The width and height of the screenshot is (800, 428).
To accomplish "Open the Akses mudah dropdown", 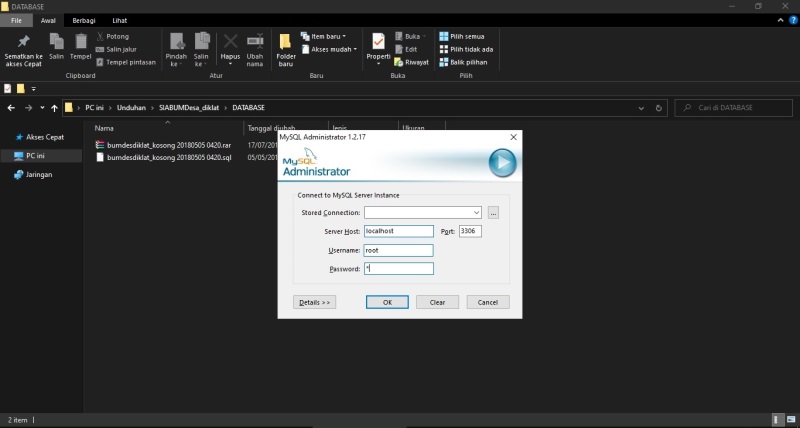I will click(x=329, y=49).
